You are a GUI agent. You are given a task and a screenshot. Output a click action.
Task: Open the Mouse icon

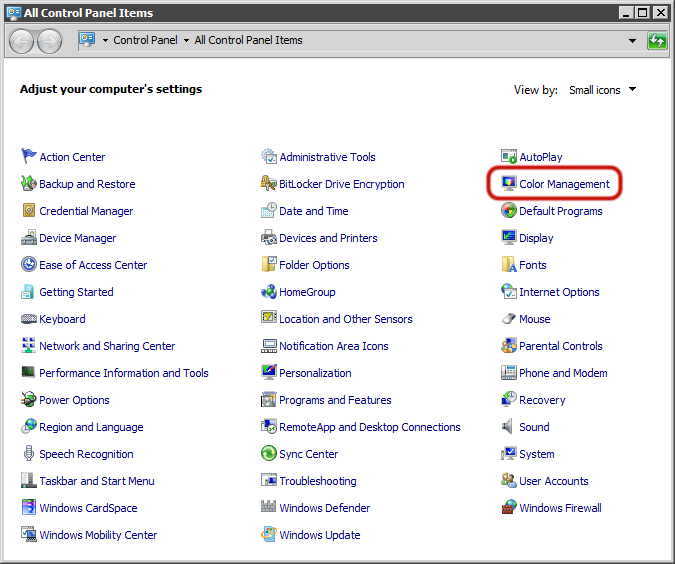pos(508,319)
